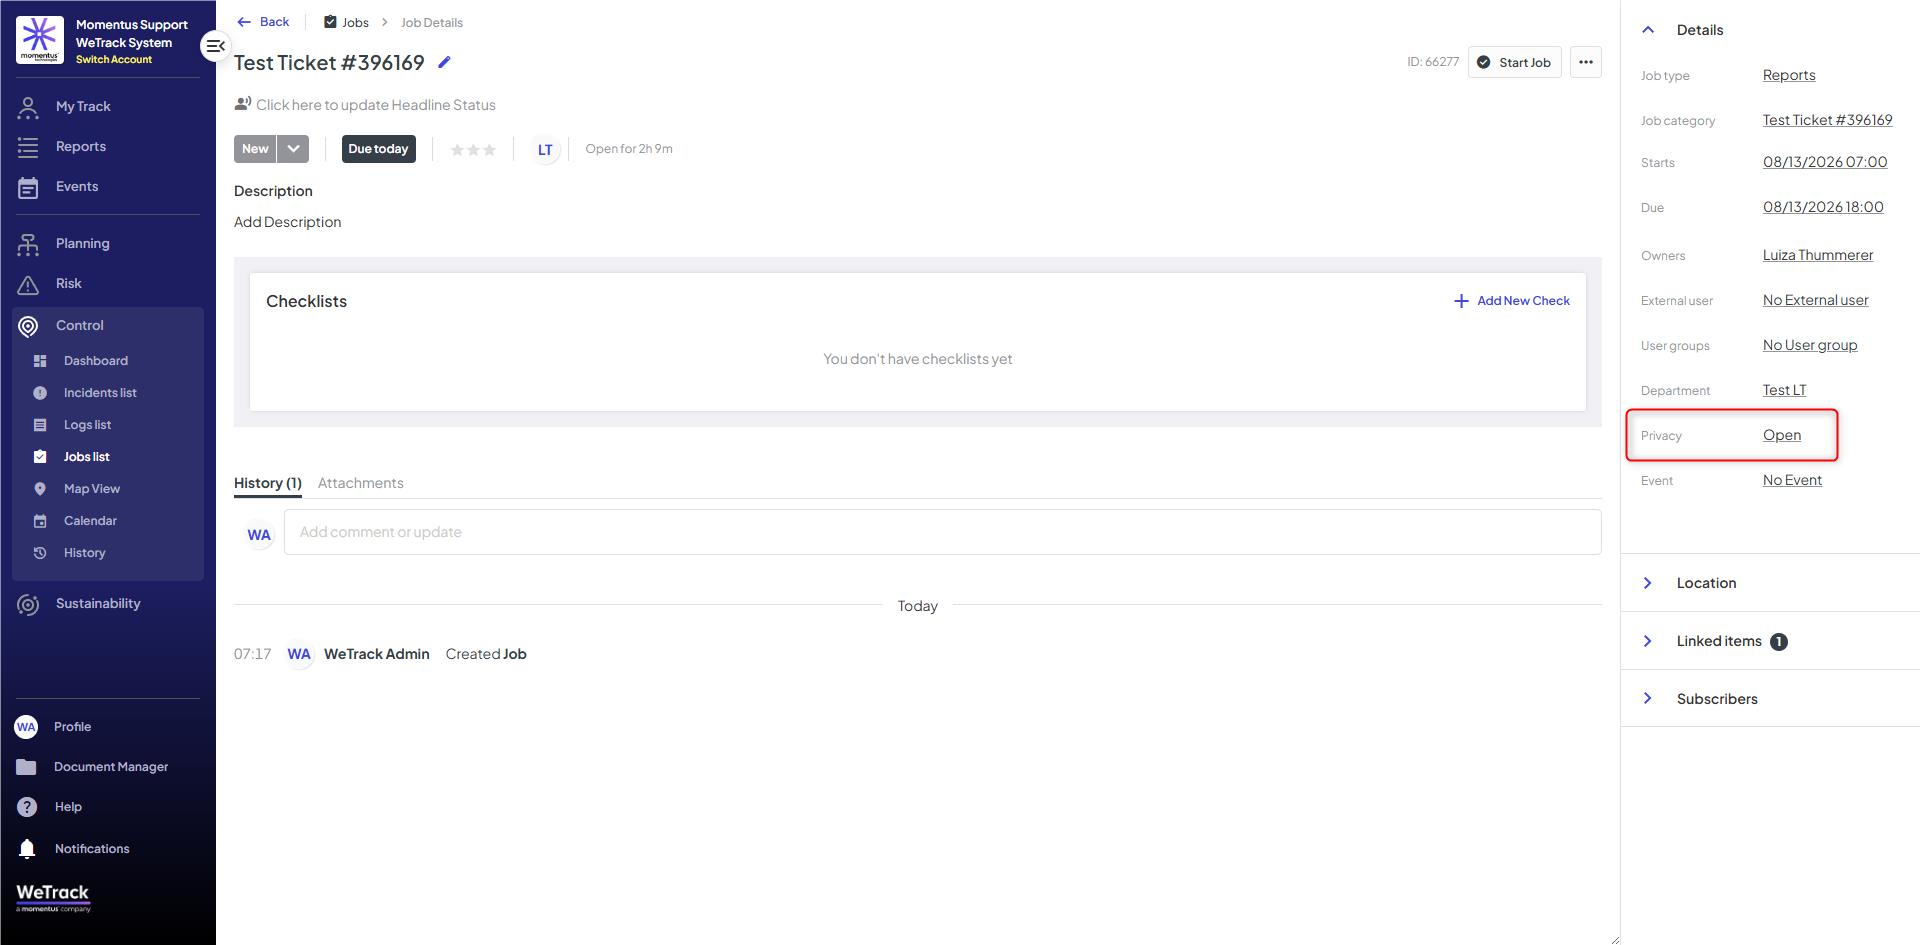Click the Notifications bell icon
This screenshot has width=1920, height=945.
coord(27,849)
